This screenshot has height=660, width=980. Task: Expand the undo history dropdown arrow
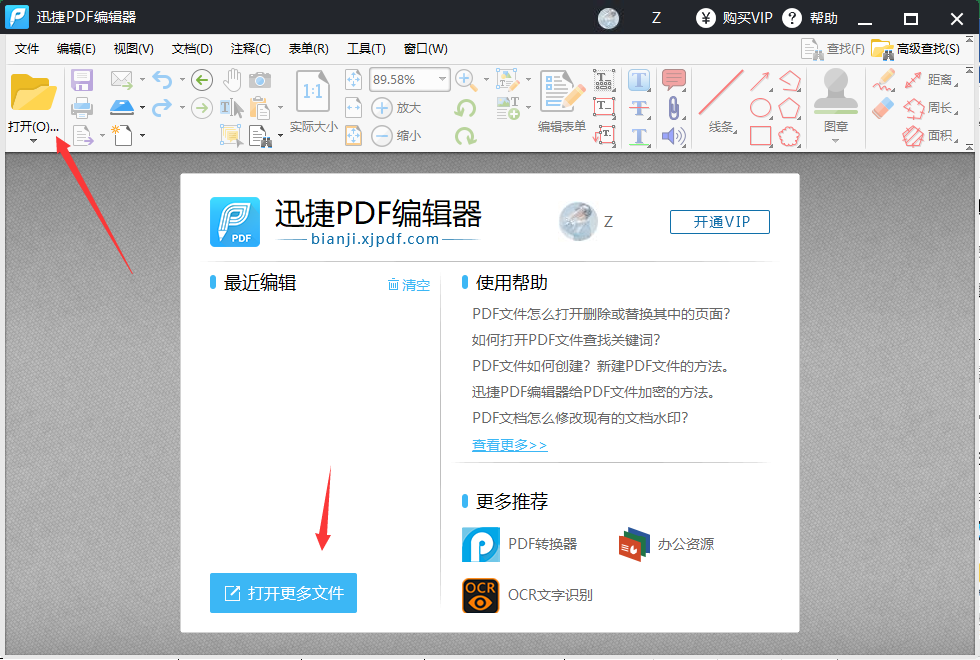click(x=182, y=79)
